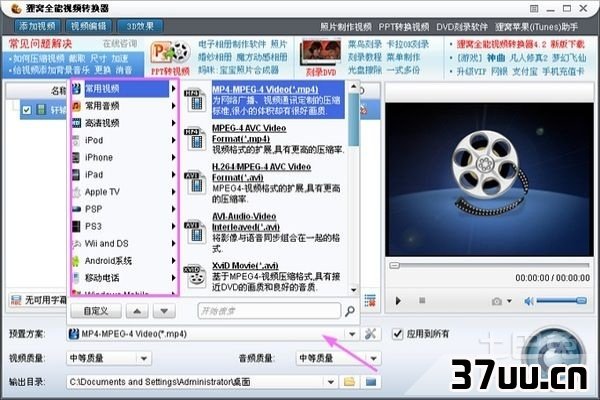The image size is (600, 400).
Task: Choose XviD Movie(*.avi) format
Action: [278, 276]
